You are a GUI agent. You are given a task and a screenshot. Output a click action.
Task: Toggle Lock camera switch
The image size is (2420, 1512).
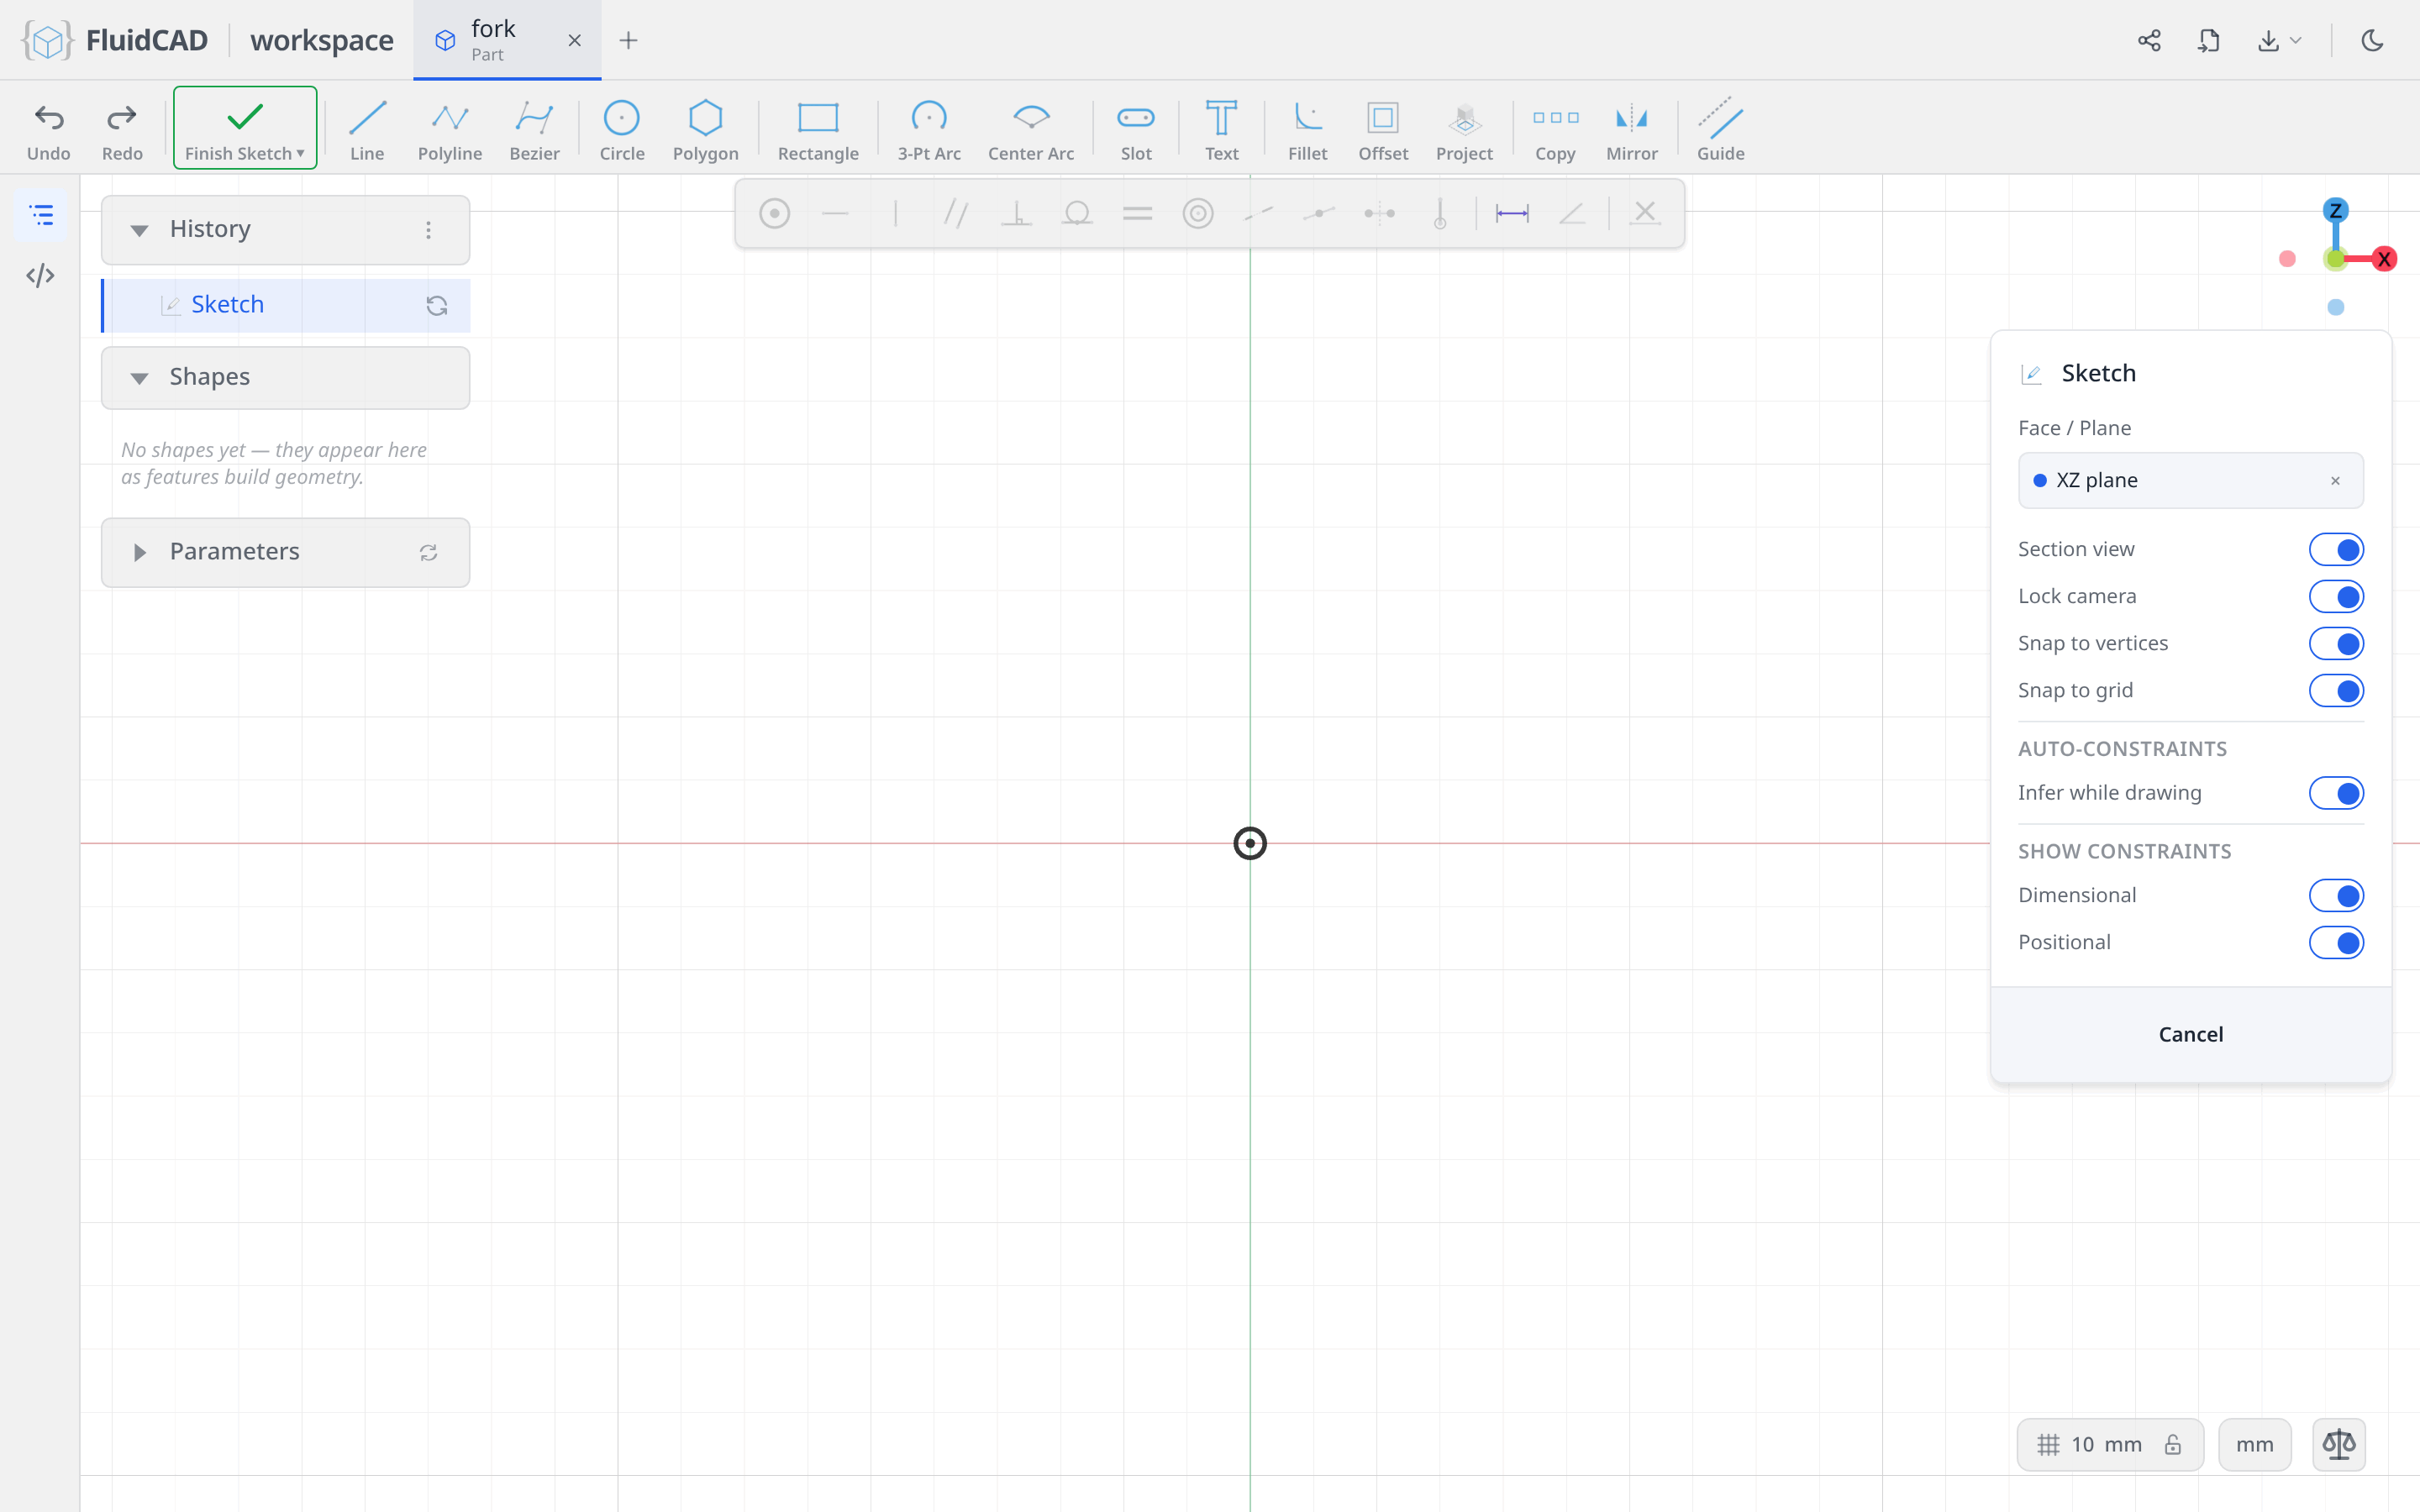coord(2336,596)
